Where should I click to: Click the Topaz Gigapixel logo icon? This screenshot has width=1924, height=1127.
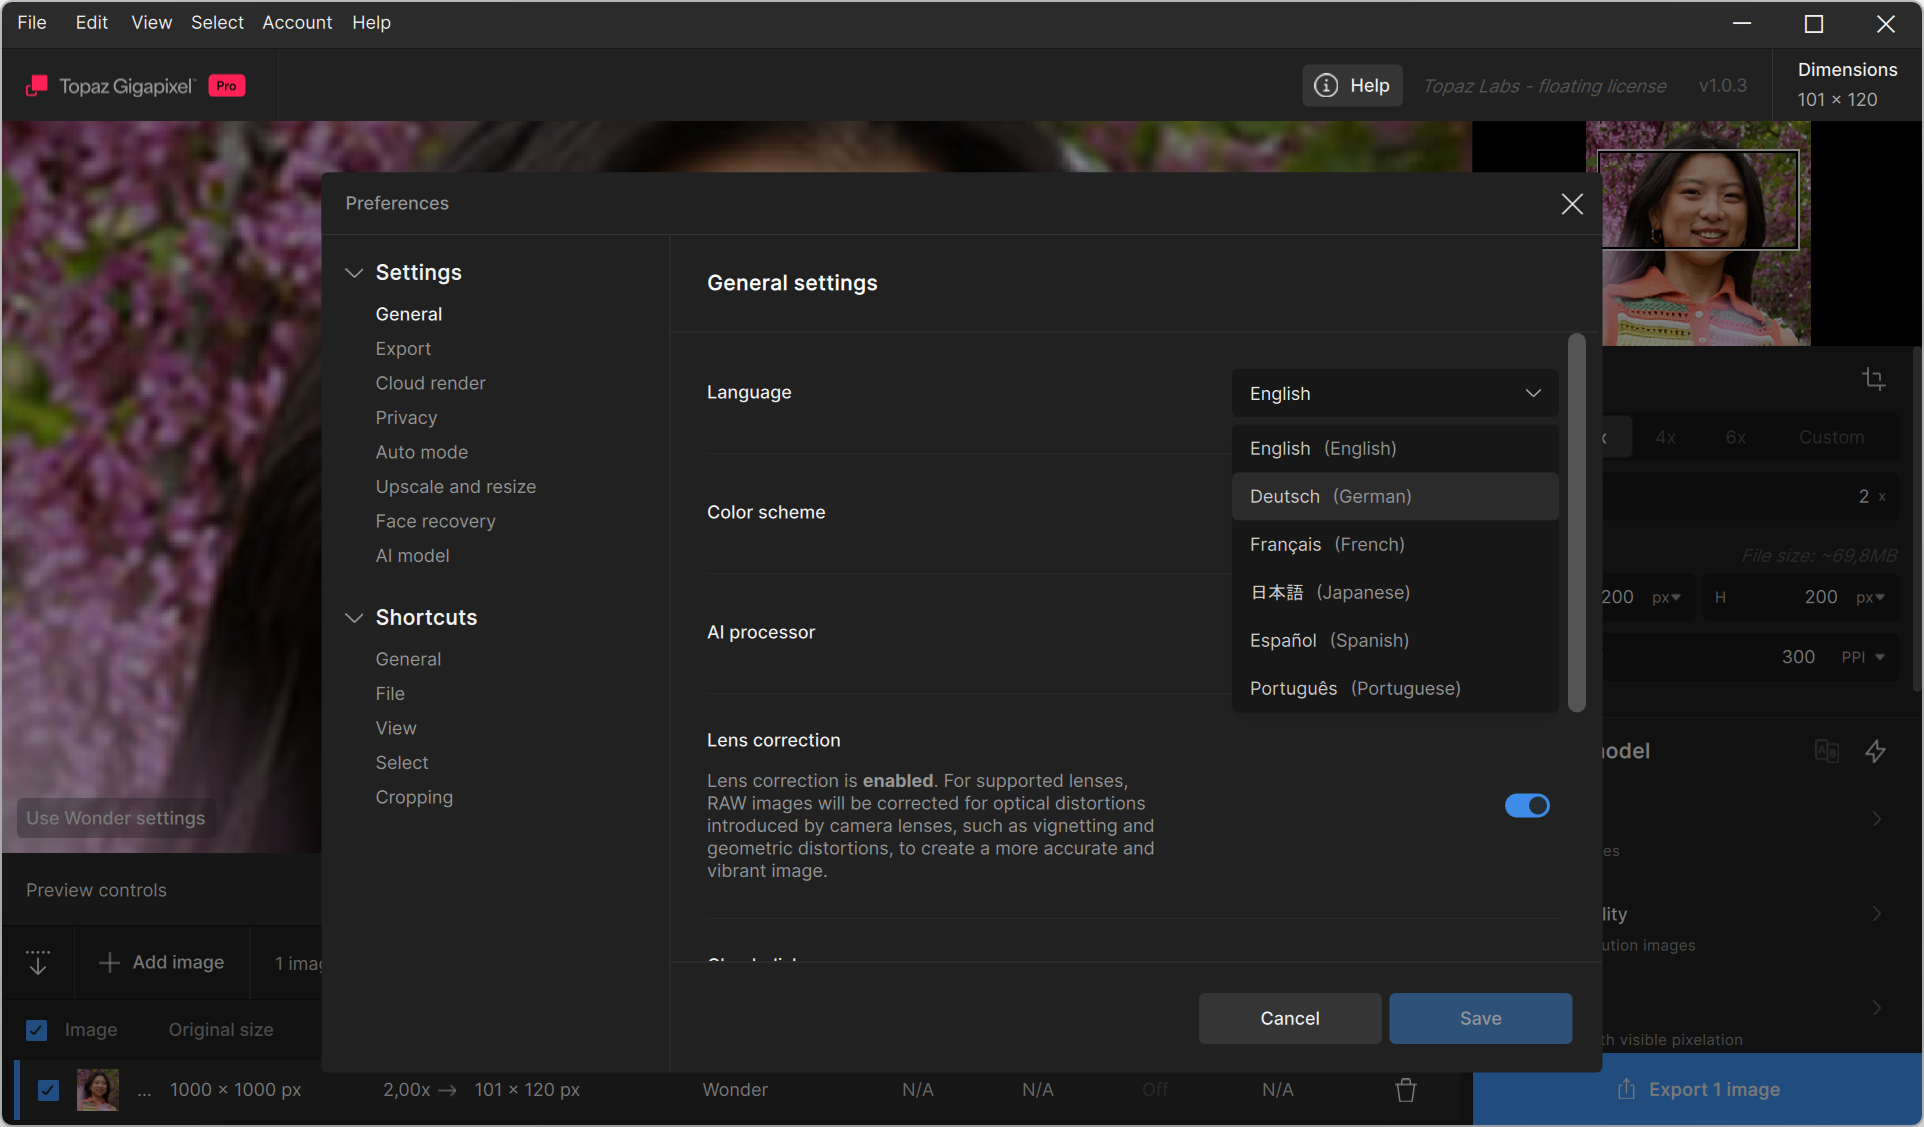37,86
